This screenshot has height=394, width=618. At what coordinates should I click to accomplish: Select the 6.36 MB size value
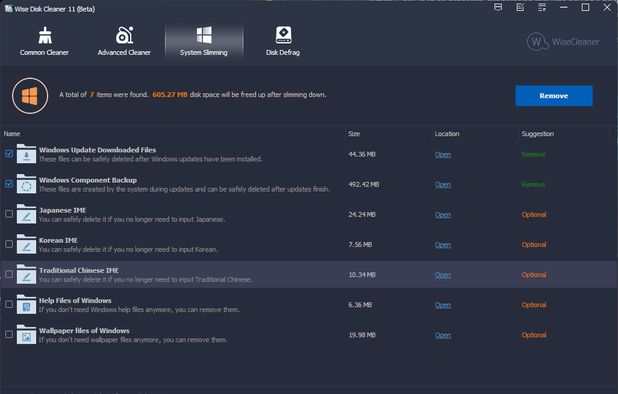pos(360,305)
